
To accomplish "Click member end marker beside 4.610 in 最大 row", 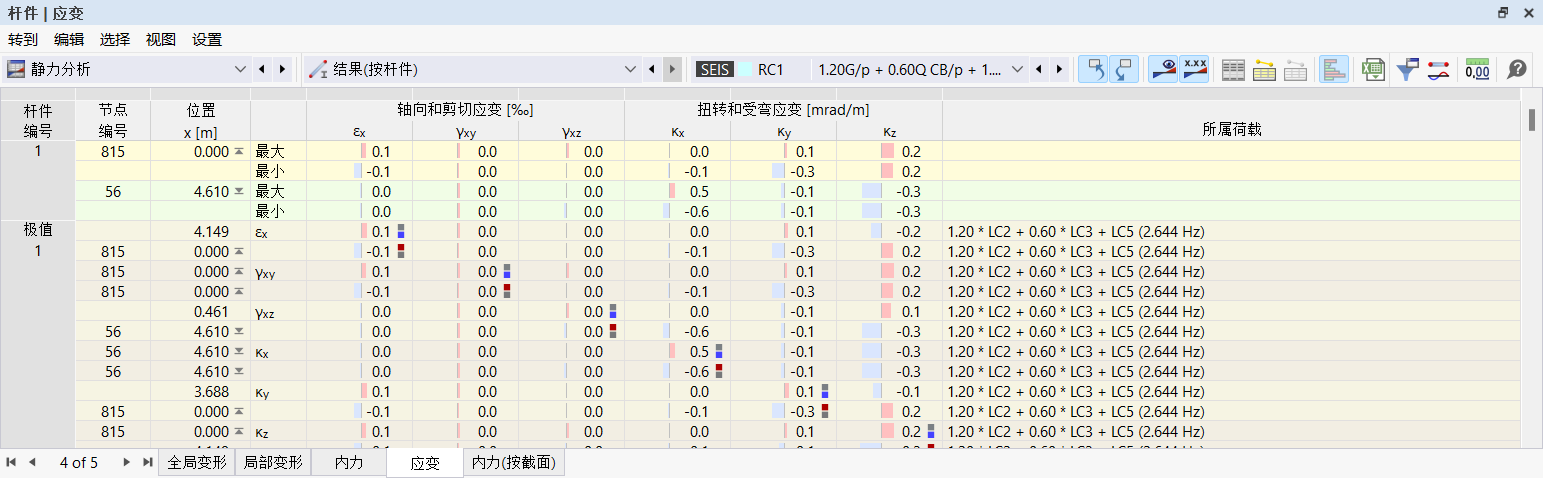I will coord(238,191).
